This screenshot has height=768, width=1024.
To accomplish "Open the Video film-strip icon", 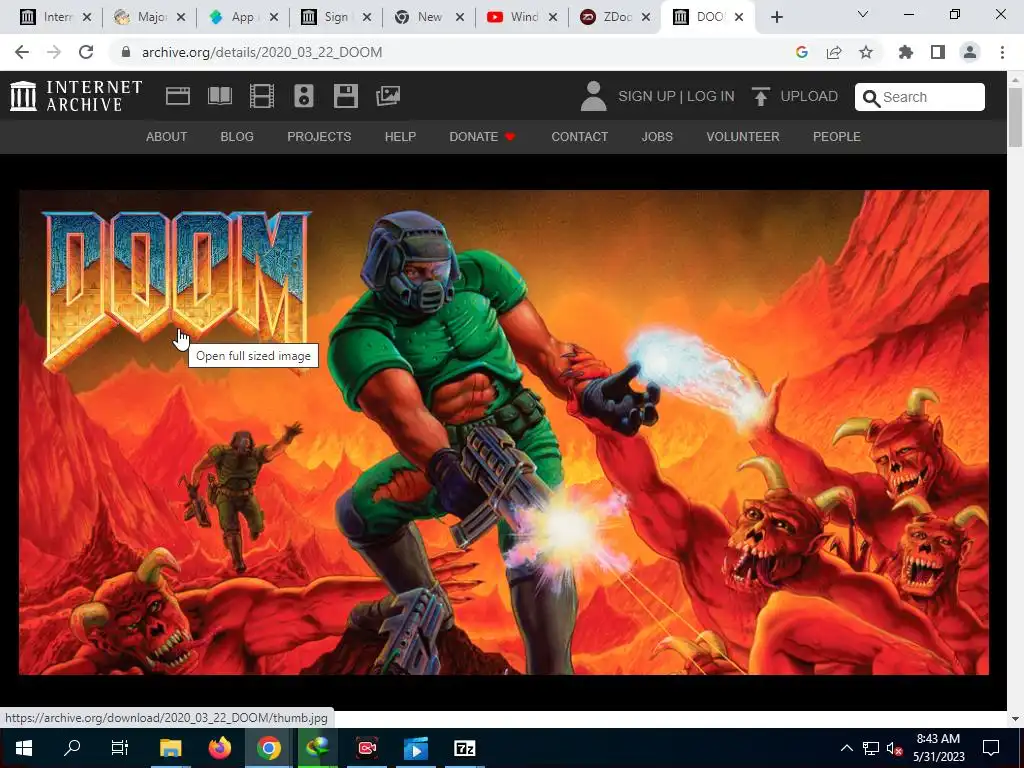I will (x=262, y=96).
